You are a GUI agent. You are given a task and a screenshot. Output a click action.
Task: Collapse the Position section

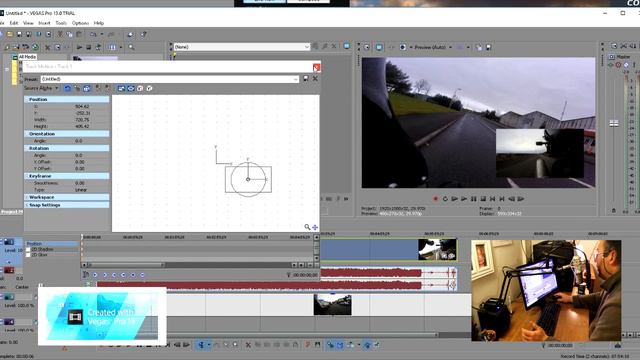pyautogui.click(x=67, y=99)
